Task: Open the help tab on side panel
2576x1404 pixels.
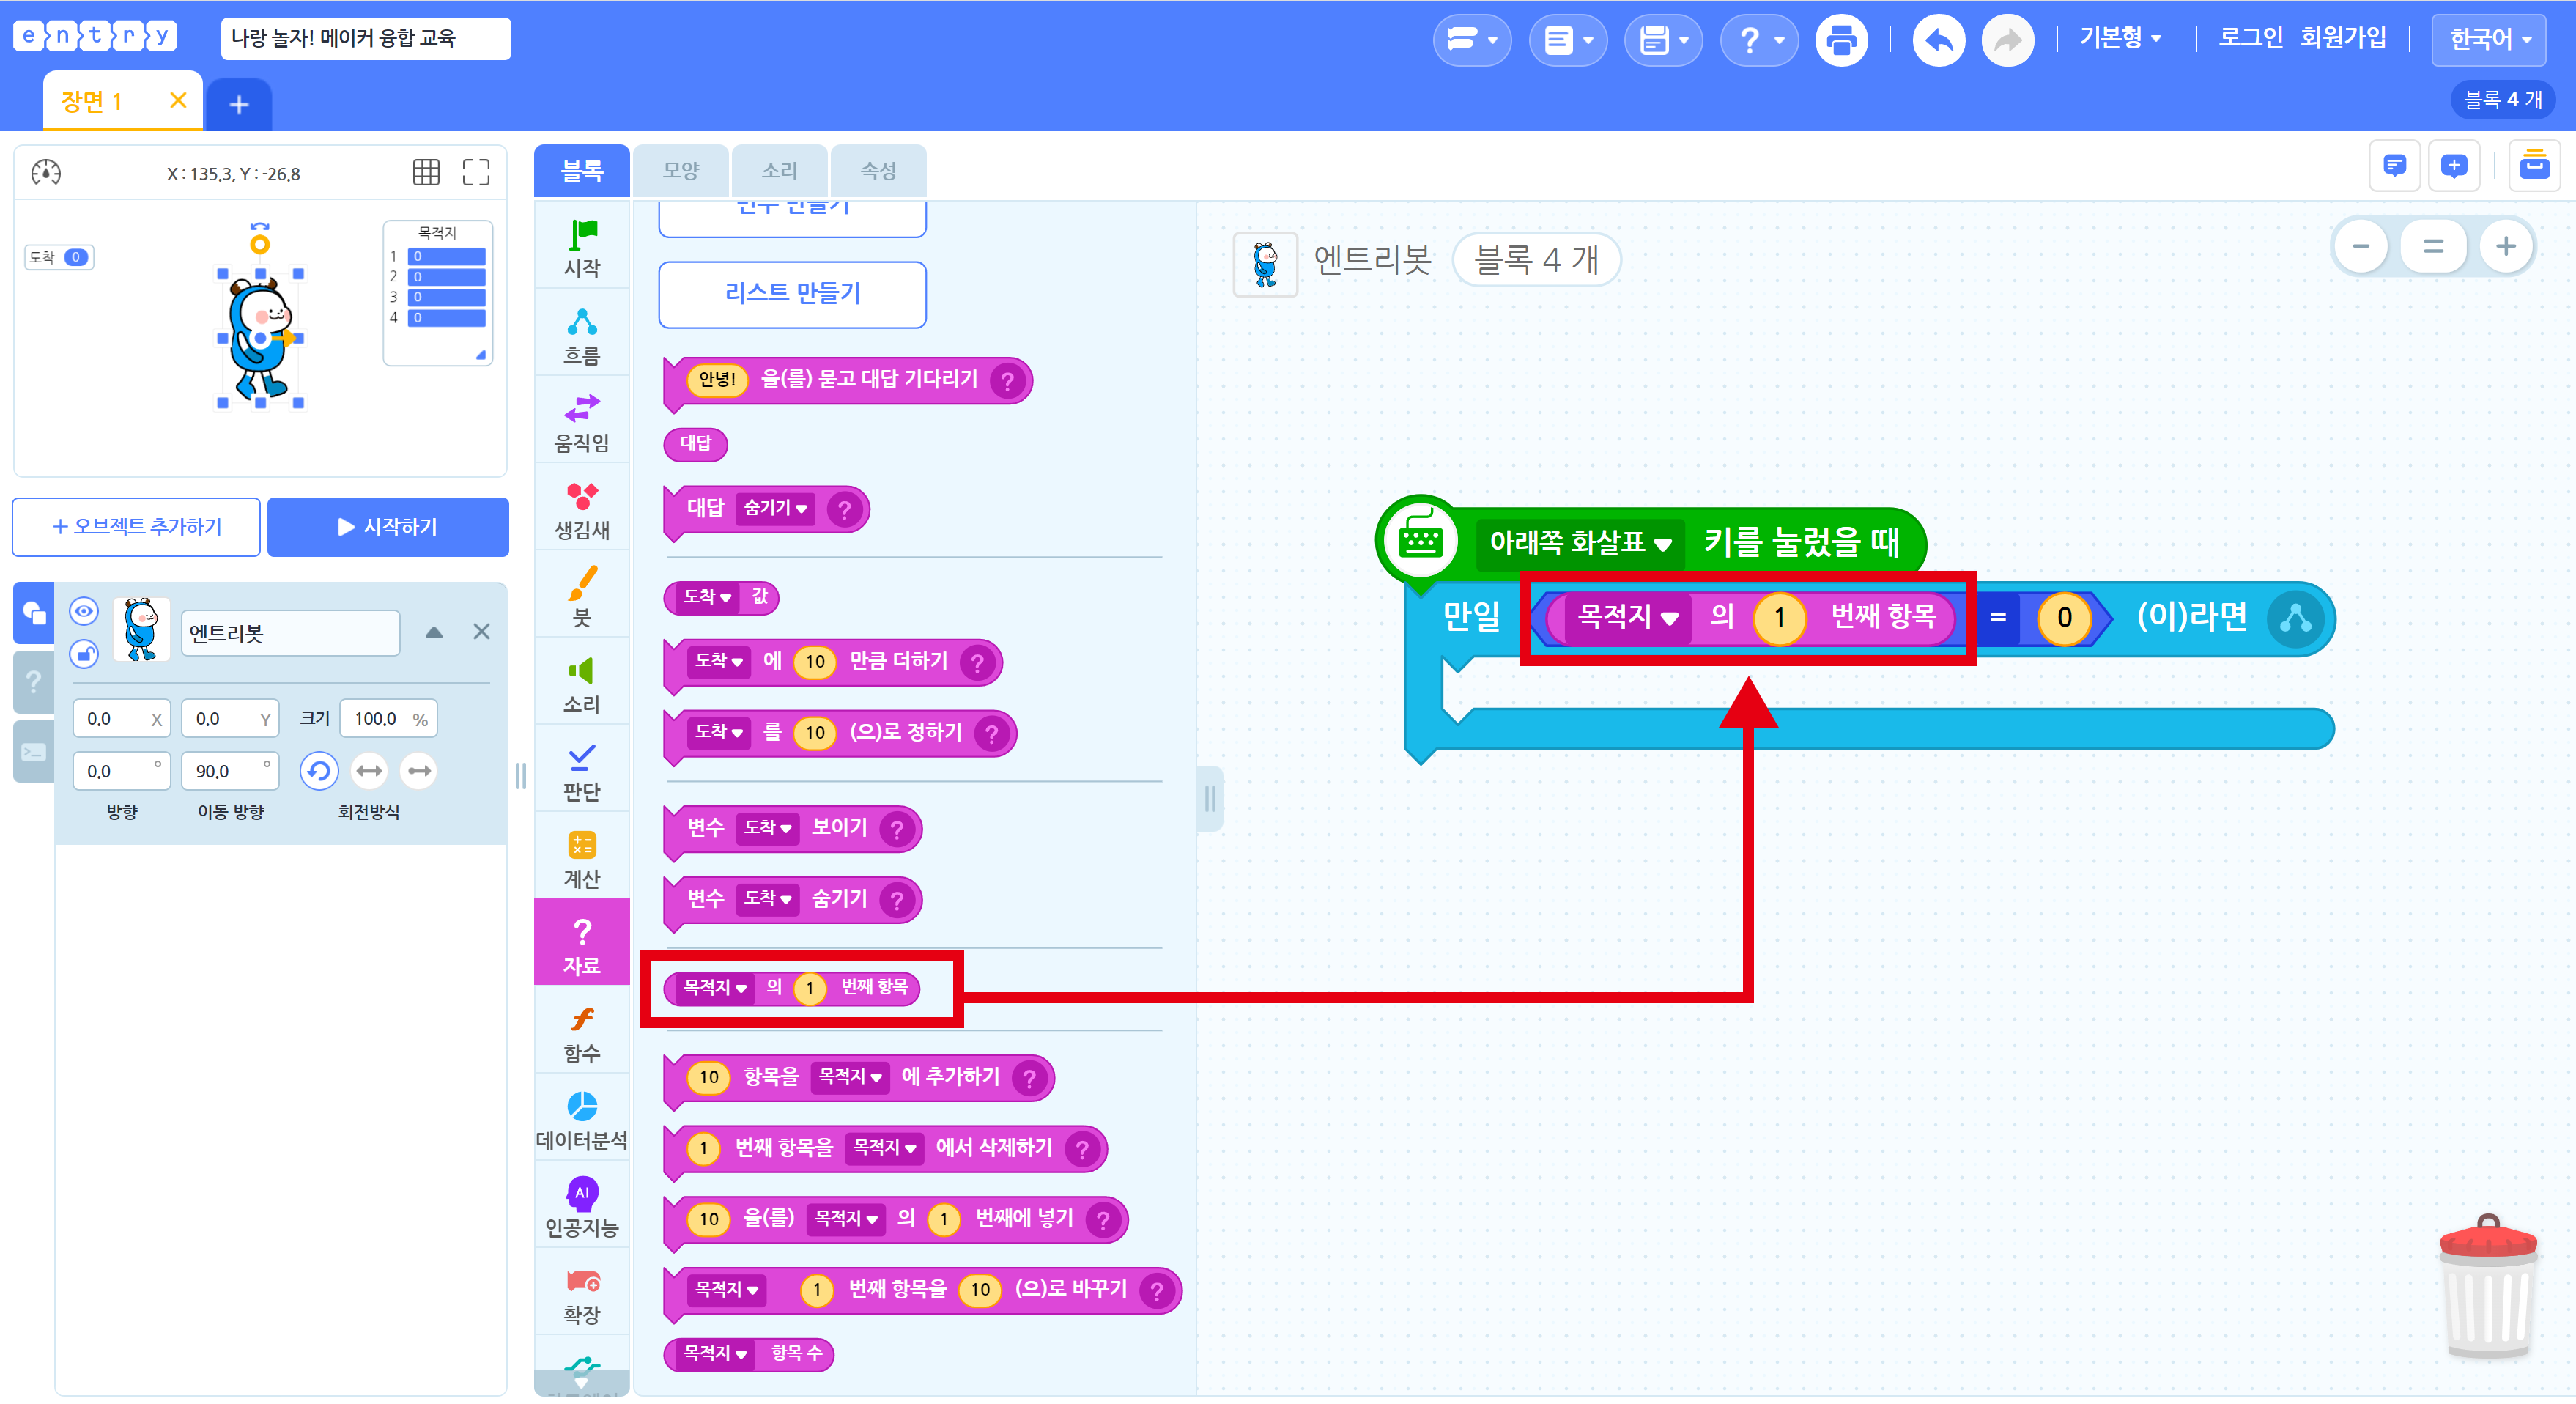Action: 34,682
